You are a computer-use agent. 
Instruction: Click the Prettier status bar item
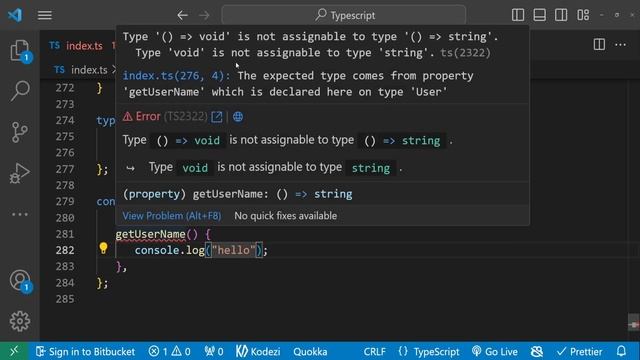(580, 351)
